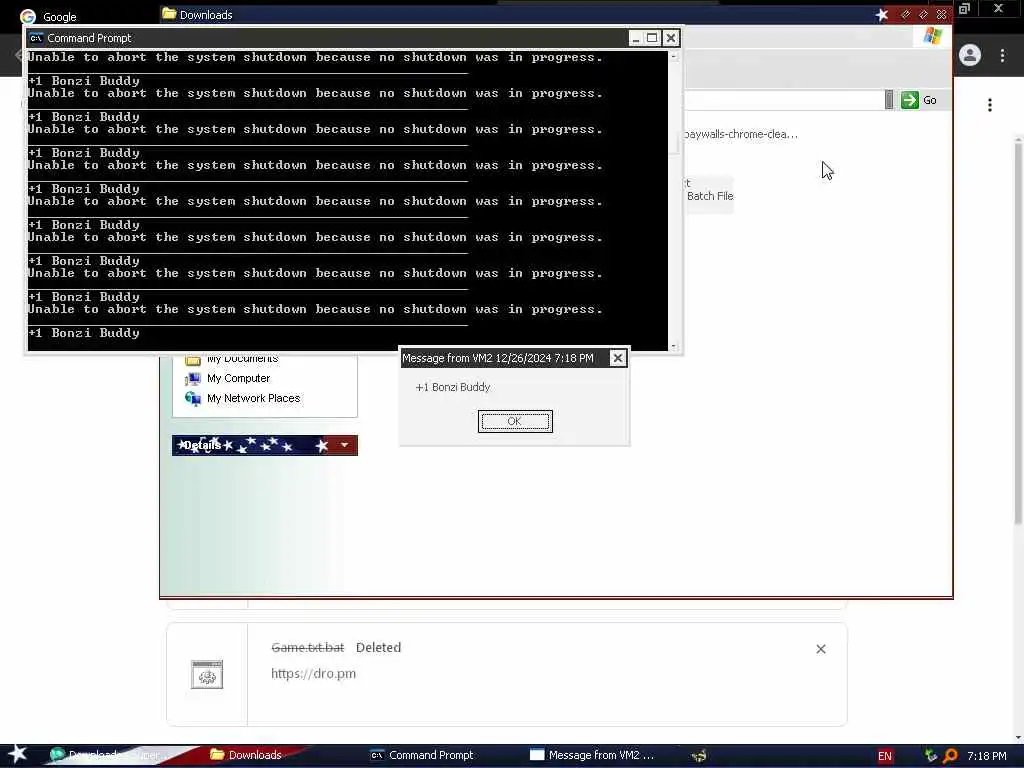
Task: Click the star icon in Downloads title bar
Action: click(882, 14)
